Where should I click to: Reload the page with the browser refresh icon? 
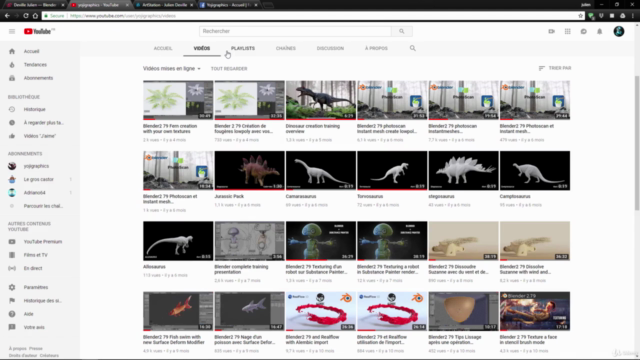pyautogui.click(x=26, y=16)
